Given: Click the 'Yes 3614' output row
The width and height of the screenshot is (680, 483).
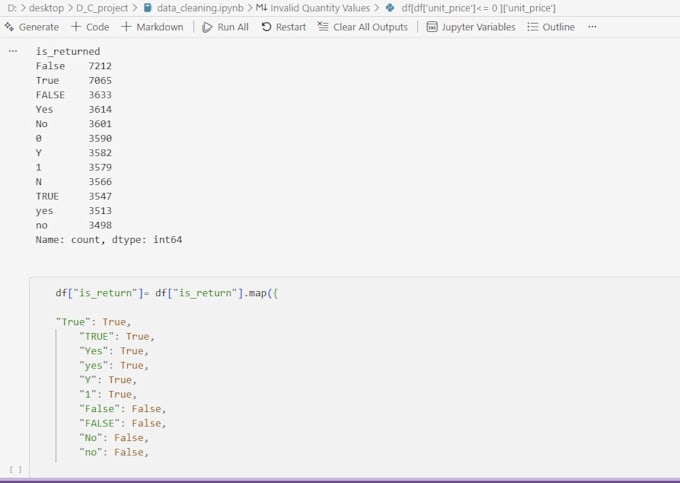Looking at the screenshot, I should (x=74, y=109).
